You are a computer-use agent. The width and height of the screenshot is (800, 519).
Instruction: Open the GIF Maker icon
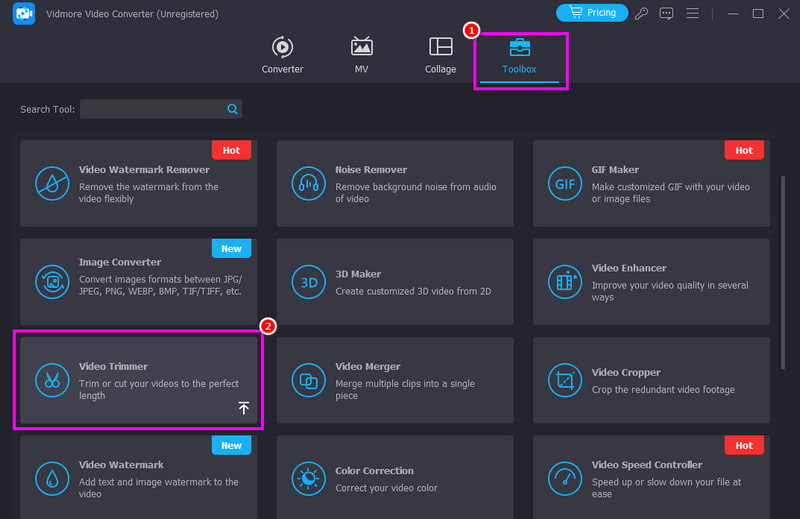coord(565,184)
